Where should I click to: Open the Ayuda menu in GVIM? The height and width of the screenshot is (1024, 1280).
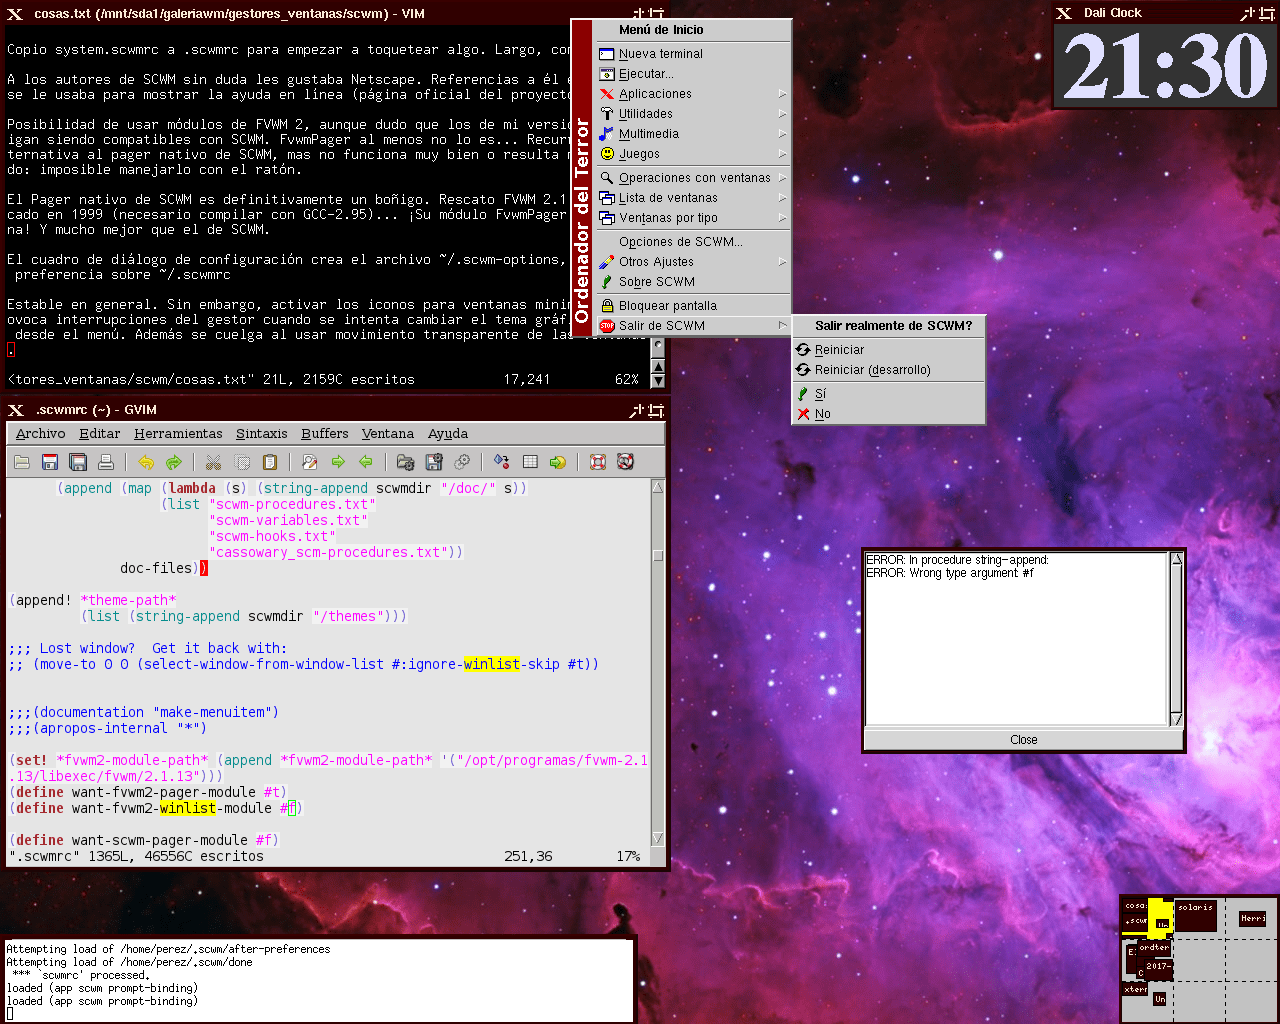[448, 434]
